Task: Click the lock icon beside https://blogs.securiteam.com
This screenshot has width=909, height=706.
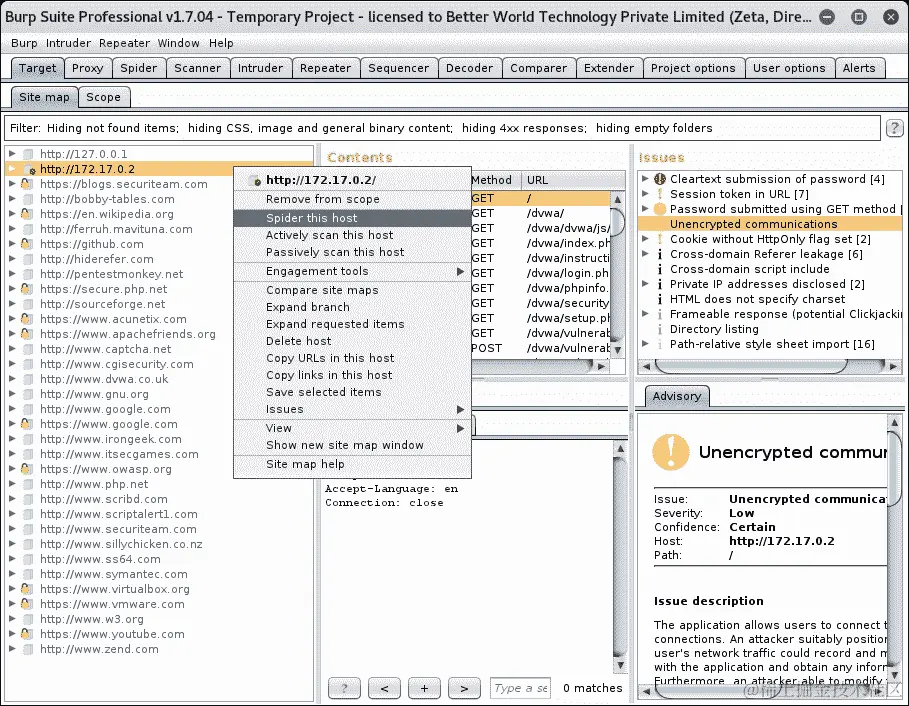Action: coord(27,184)
